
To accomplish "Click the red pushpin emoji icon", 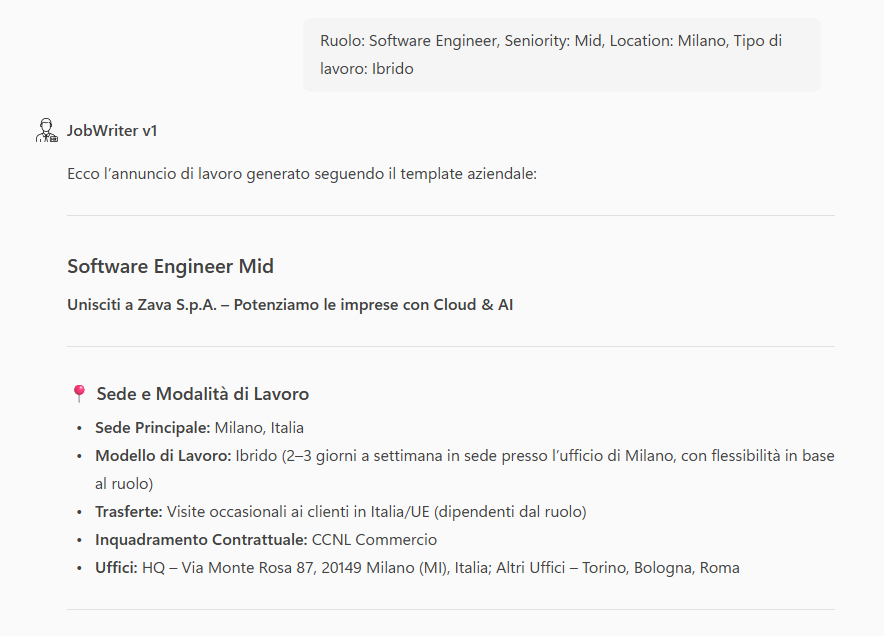I will [79, 394].
